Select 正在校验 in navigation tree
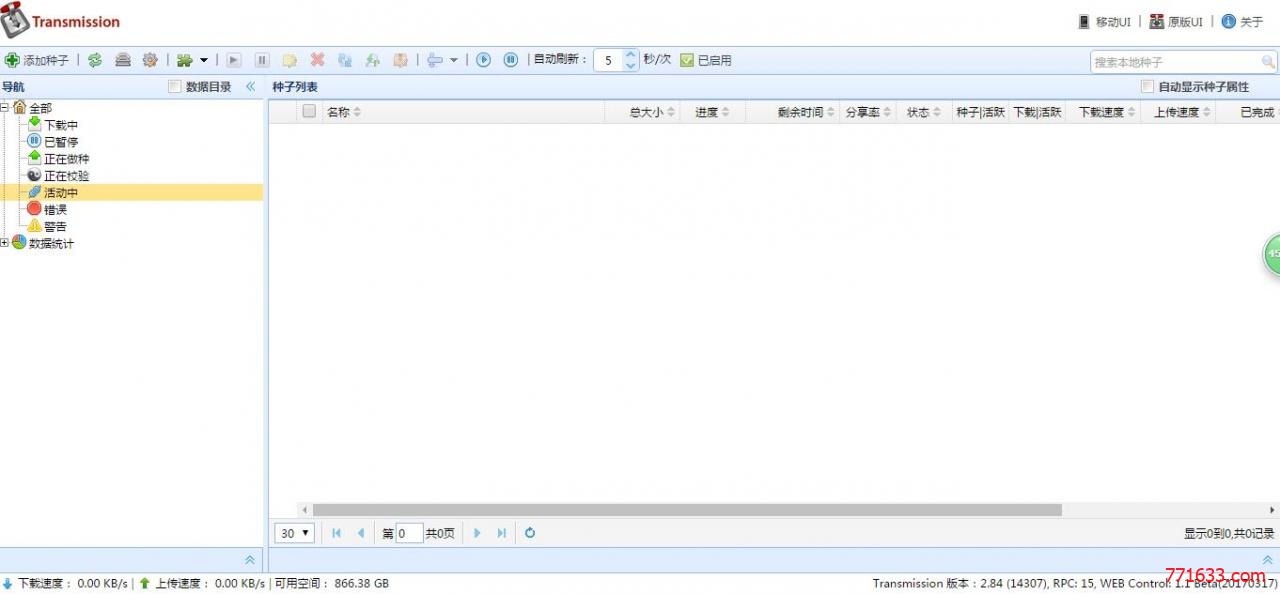The height and width of the screenshot is (594, 1280). 66,176
